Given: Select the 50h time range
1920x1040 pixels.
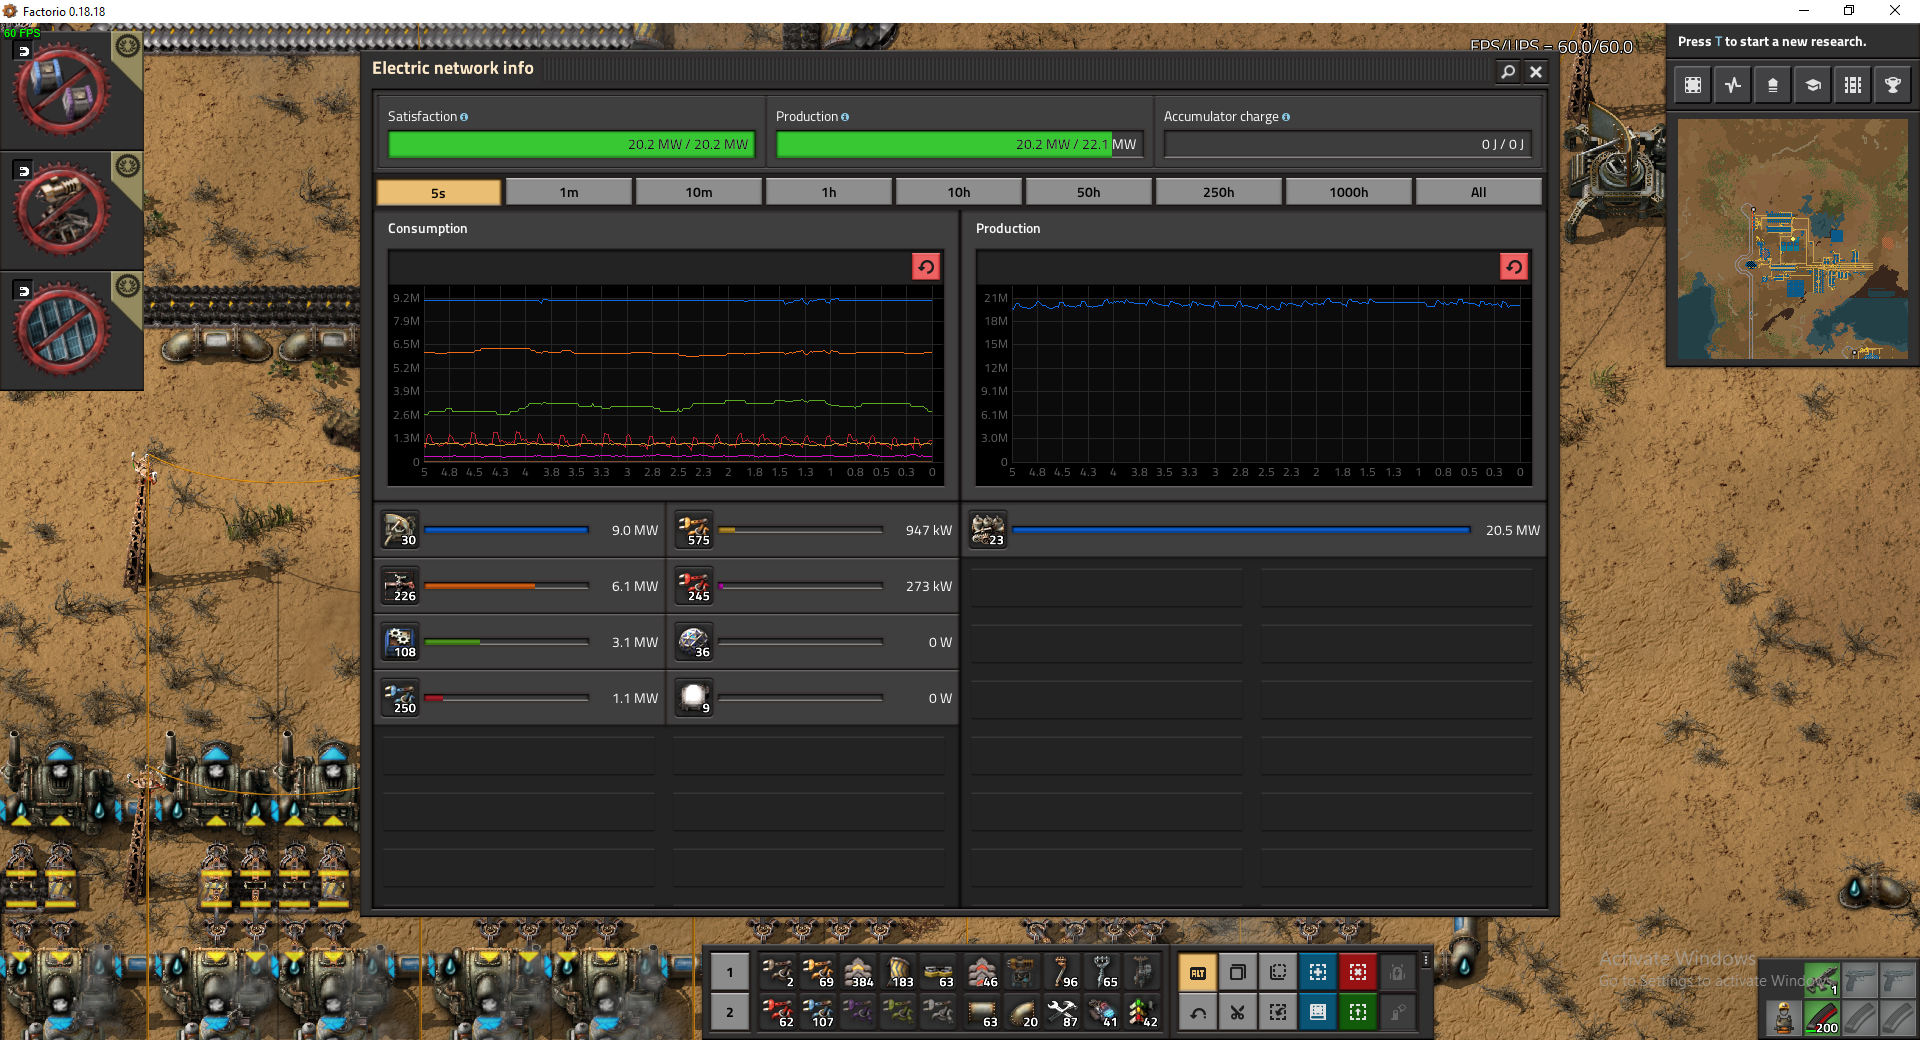Looking at the screenshot, I should click(x=1089, y=192).
